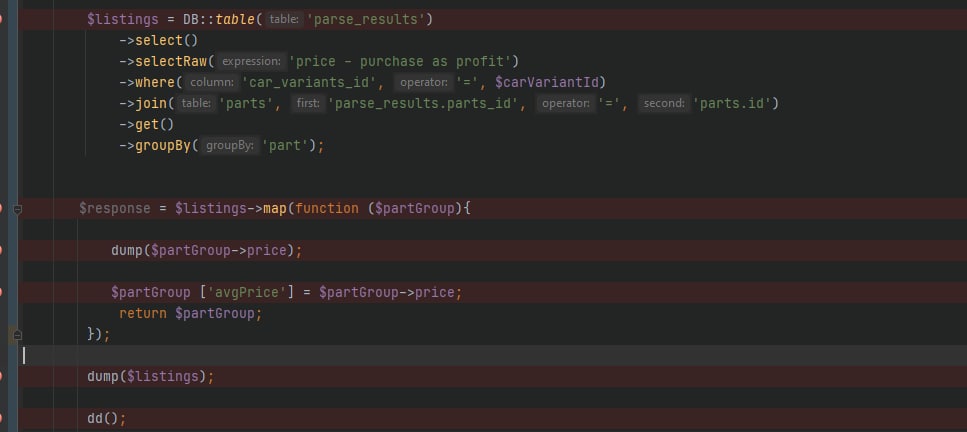Click the column: inlay hint
967x432 pixels.
pyautogui.click(x=211, y=83)
